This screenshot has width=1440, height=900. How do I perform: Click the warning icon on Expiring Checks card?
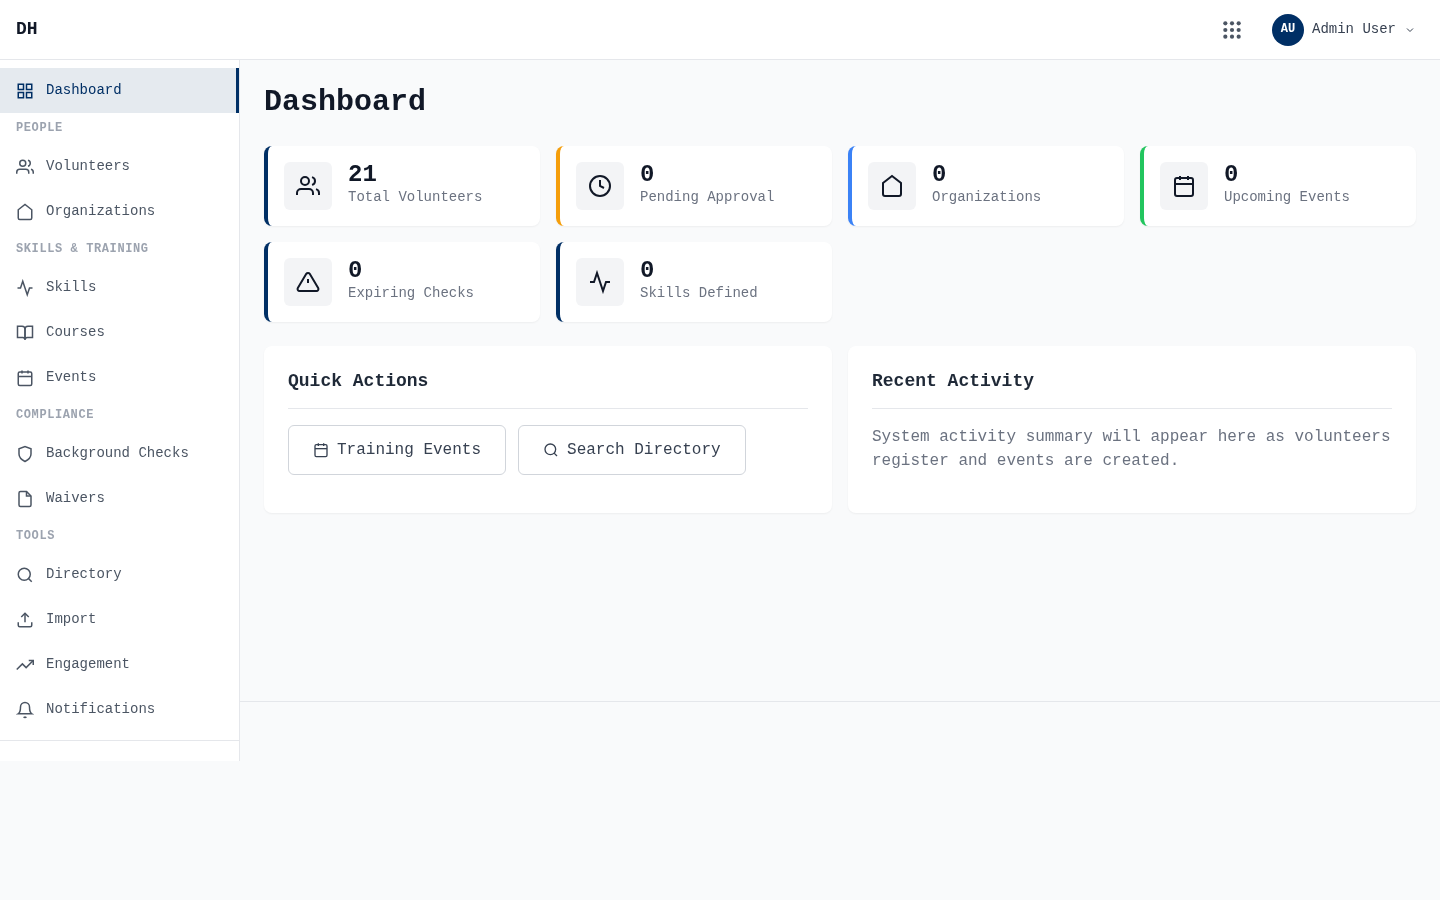pyautogui.click(x=308, y=282)
